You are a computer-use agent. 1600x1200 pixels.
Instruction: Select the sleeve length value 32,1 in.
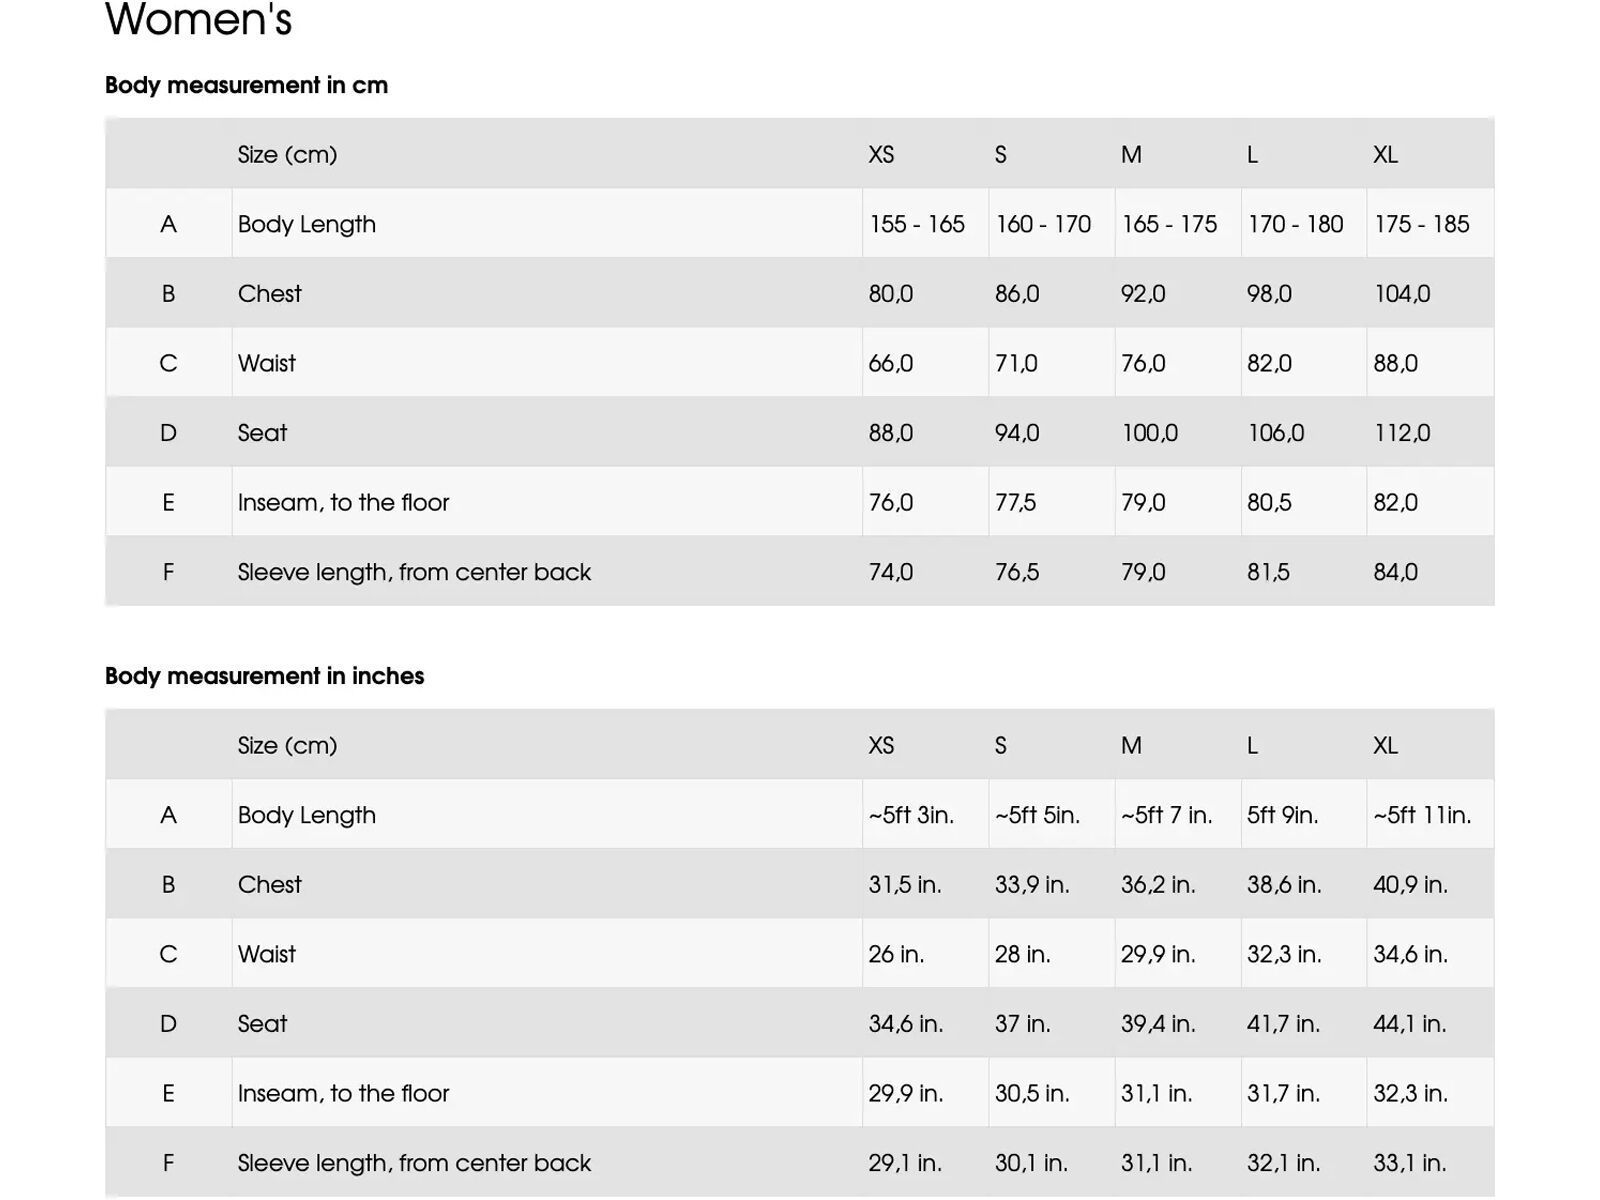(1283, 1163)
